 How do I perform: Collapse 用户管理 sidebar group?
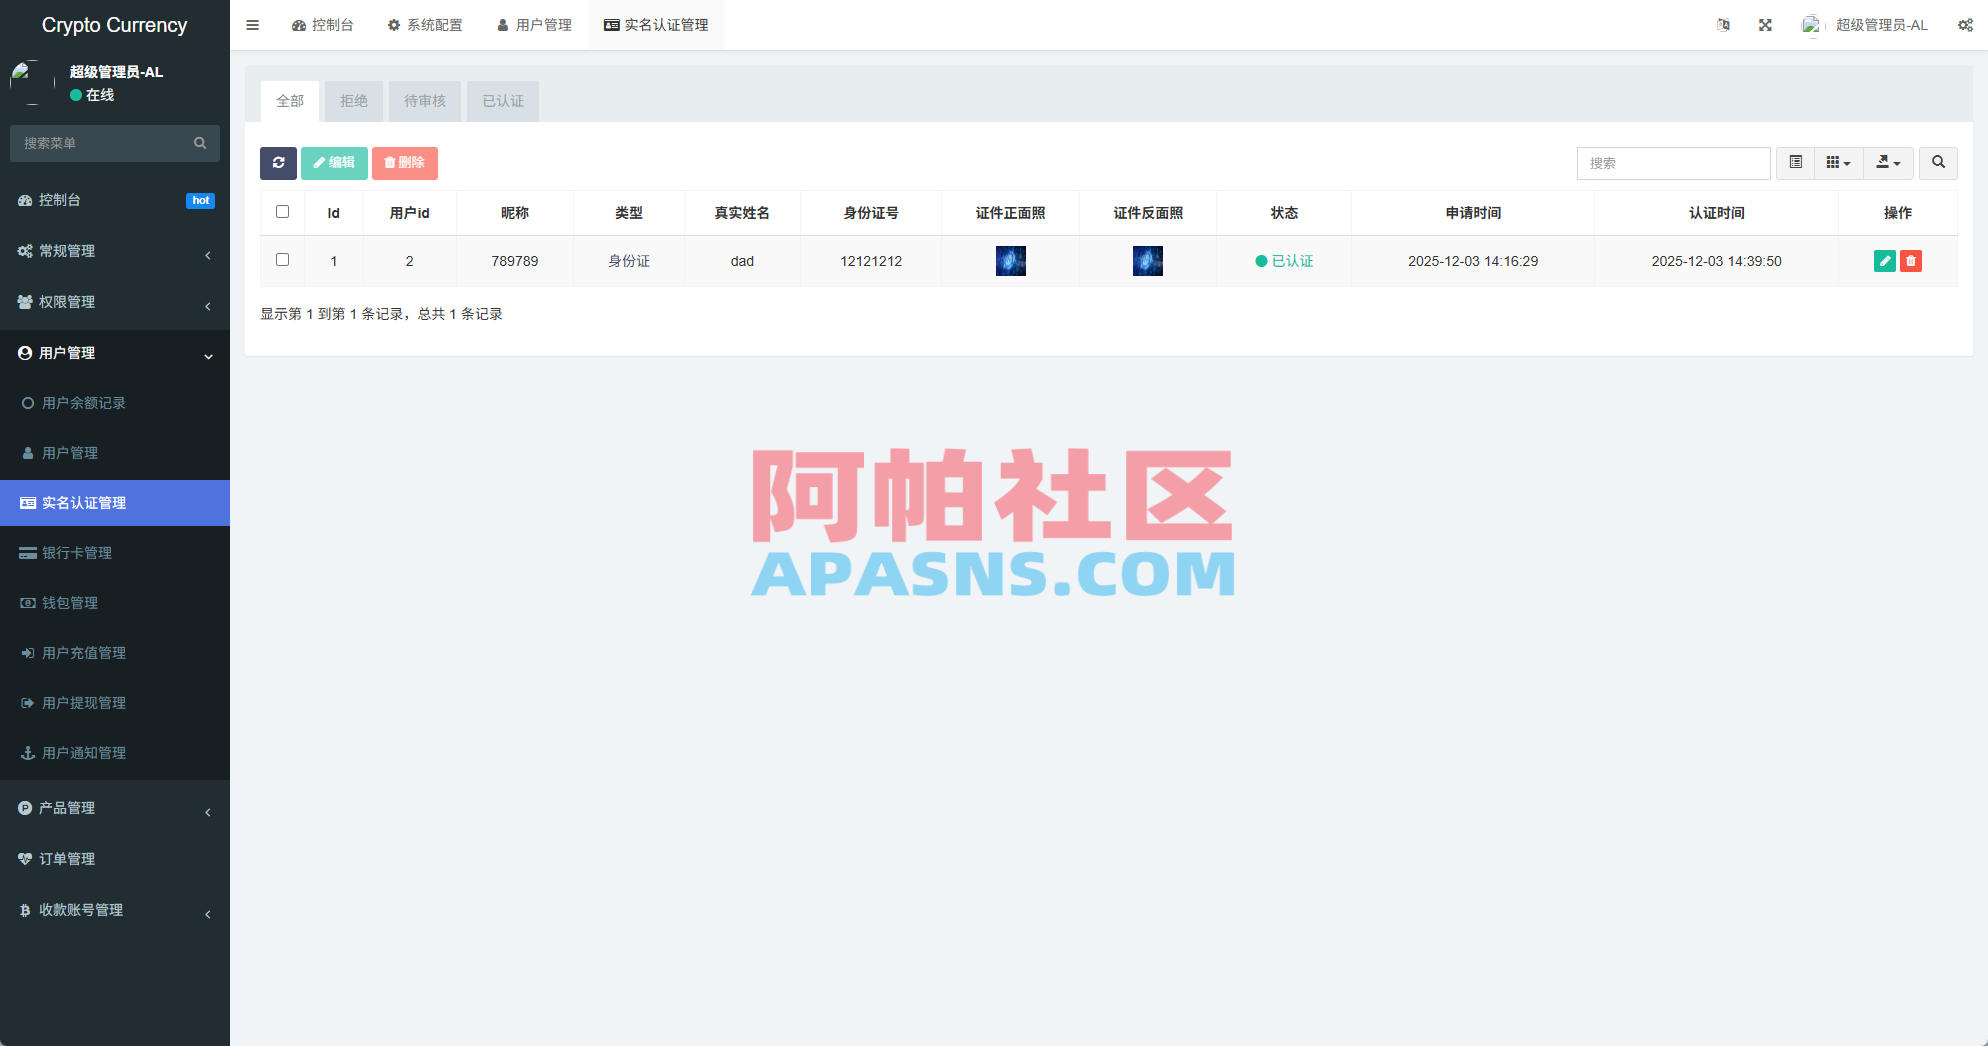(115, 353)
